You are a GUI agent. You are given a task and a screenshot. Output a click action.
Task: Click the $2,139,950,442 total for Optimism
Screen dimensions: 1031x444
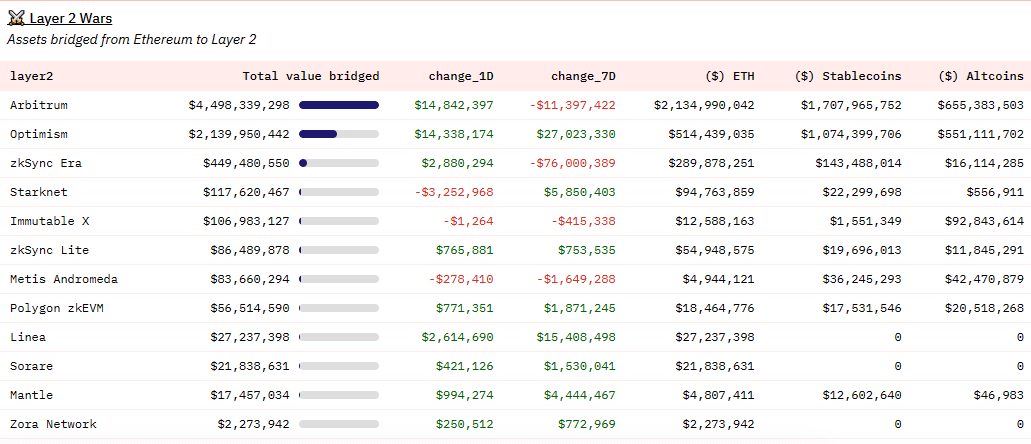[239, 134]
